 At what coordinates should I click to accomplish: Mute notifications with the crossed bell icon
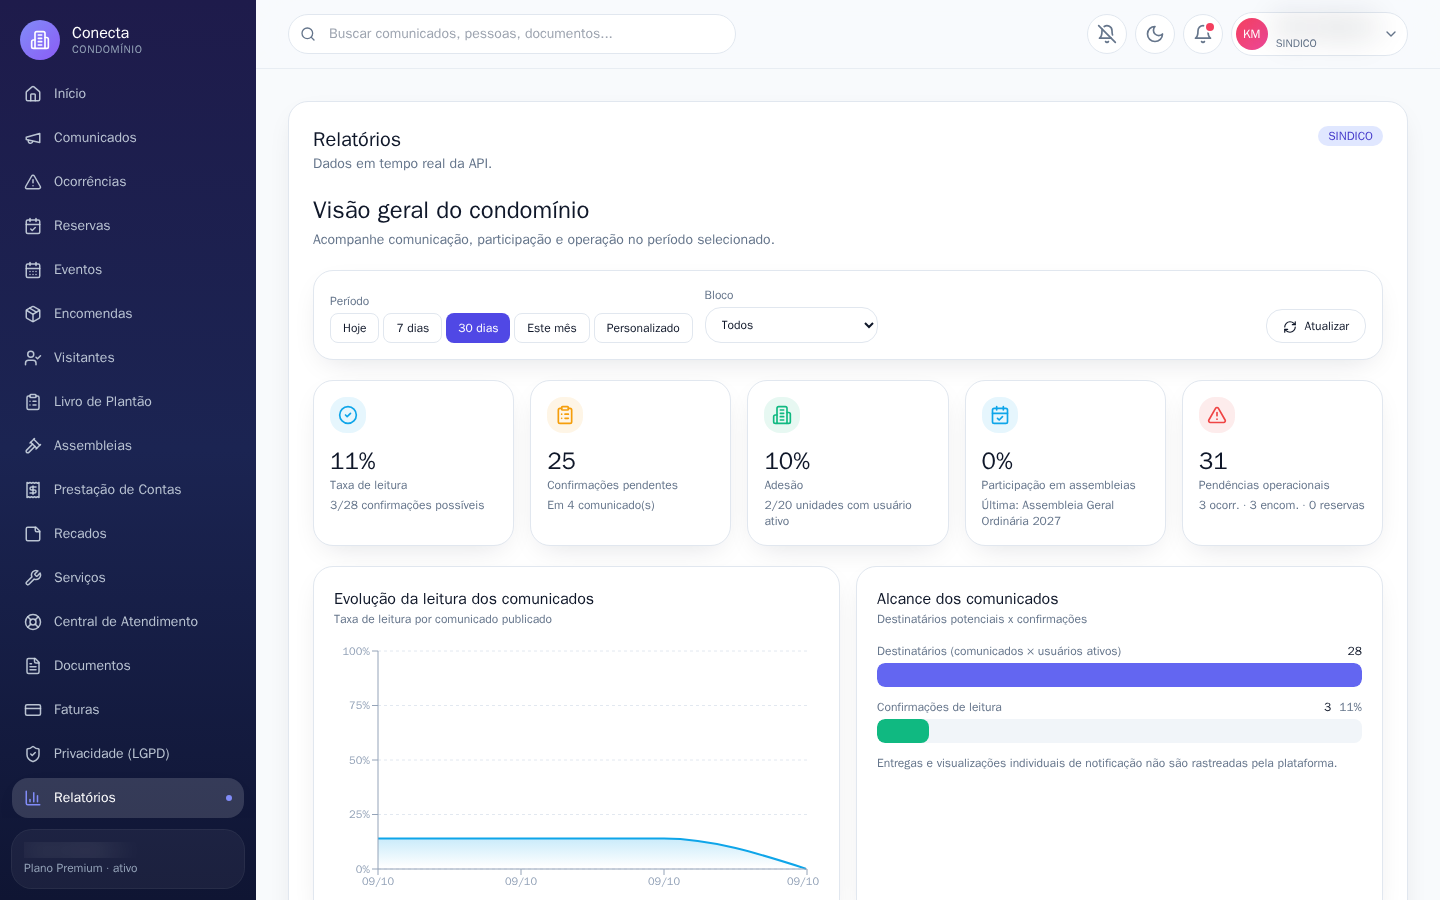pos(1107,34)
